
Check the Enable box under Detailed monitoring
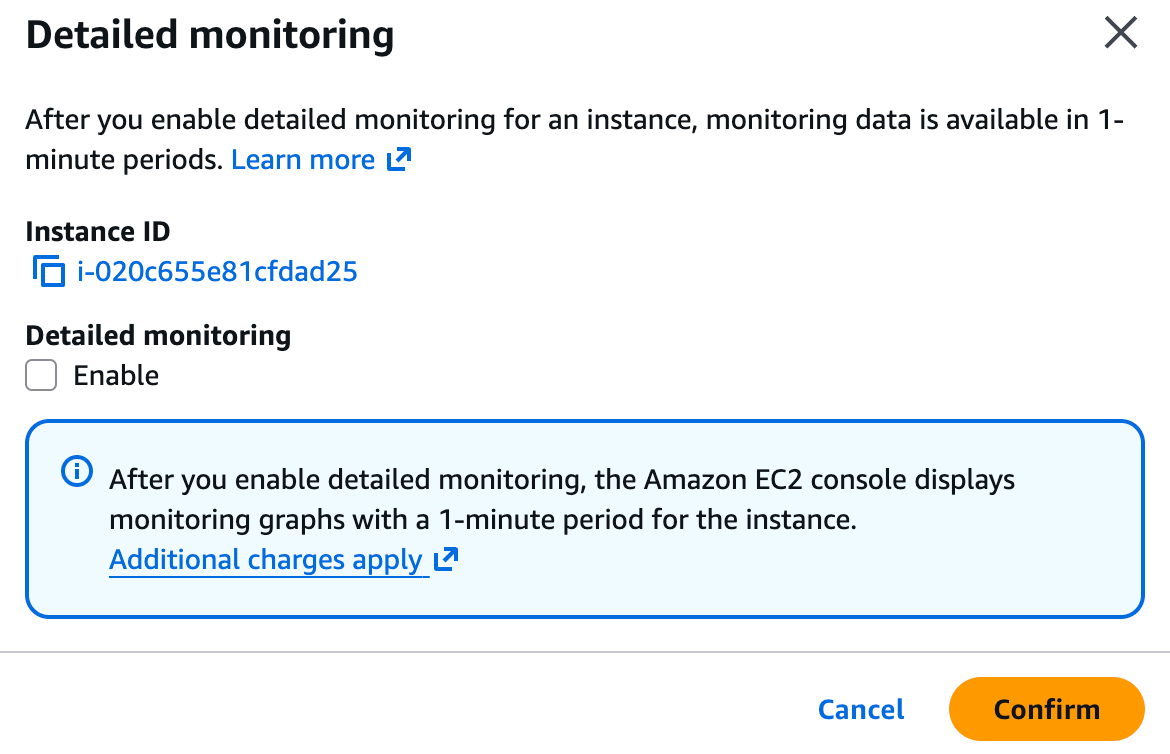click(40, 375)
